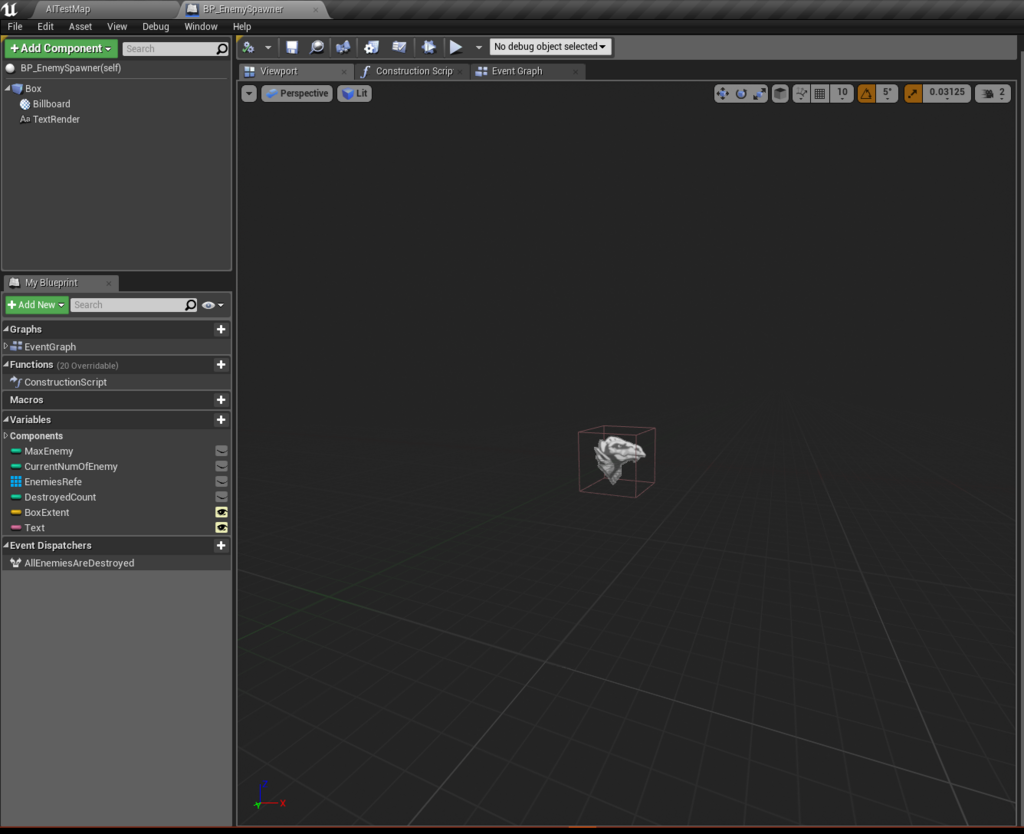Image resolution: width=1024 pixels, height=834 pixels.
Task: Open the Debug menu
Action: (x=155, y=27)
